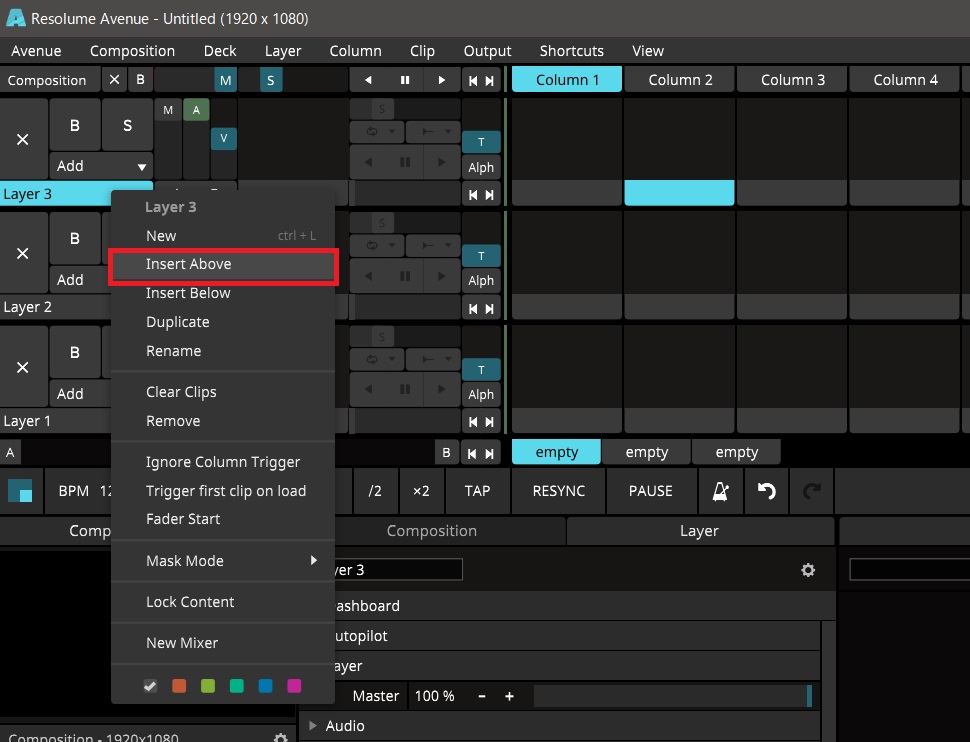Viewport: 970px width, 742px height.
Task: Toggle the Layer 1 T transition button
Action: coord(481,369)
